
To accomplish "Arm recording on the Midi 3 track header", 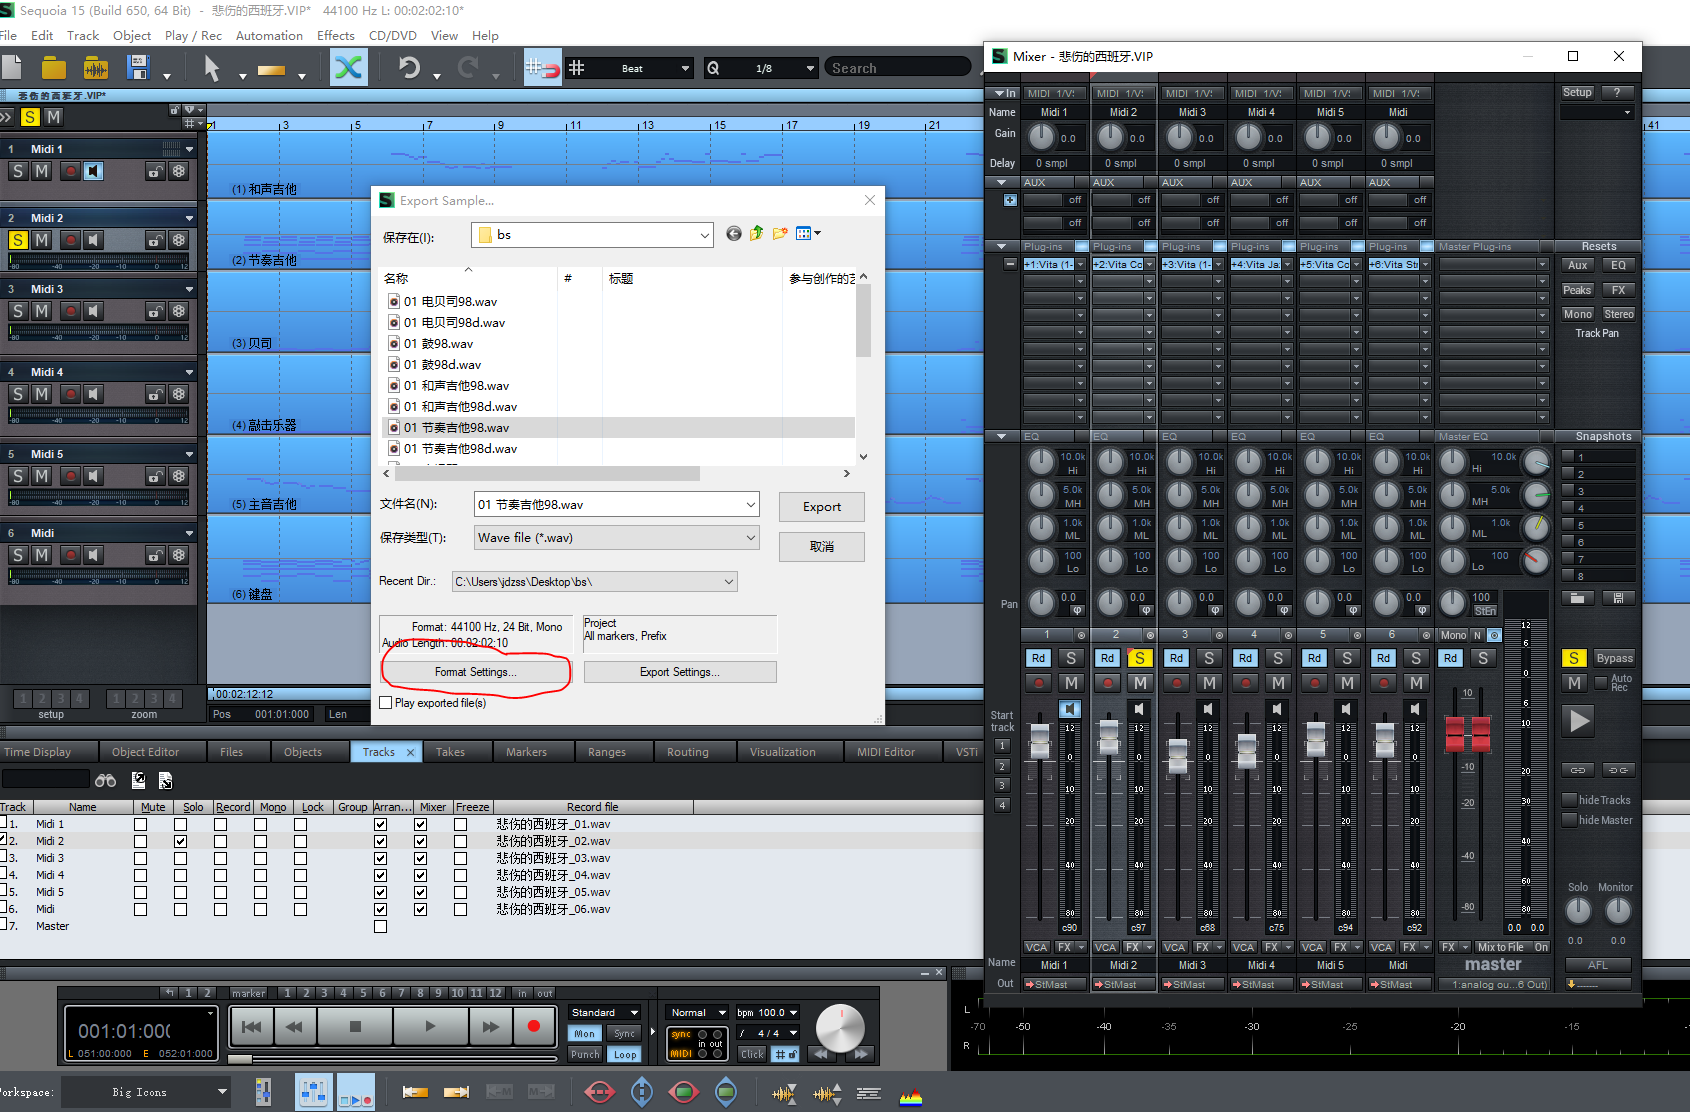I will tap(70, 311).
